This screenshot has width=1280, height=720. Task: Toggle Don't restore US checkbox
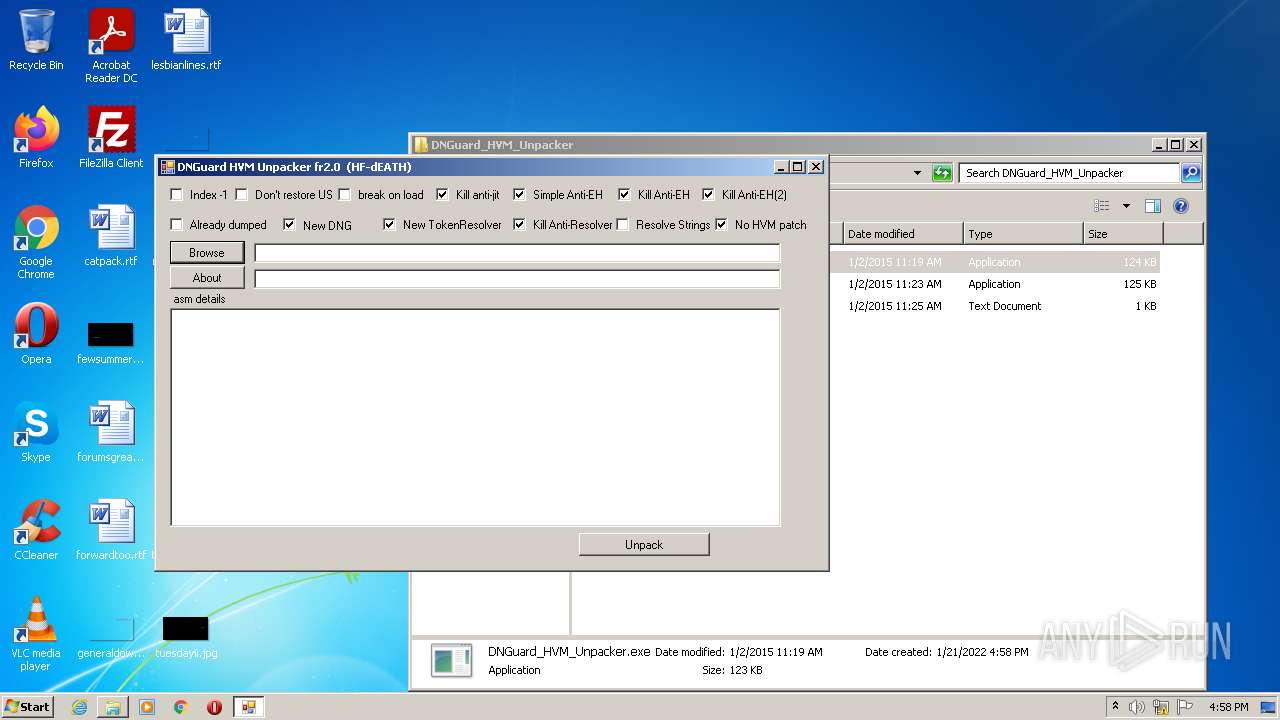[x=241, y=195]
